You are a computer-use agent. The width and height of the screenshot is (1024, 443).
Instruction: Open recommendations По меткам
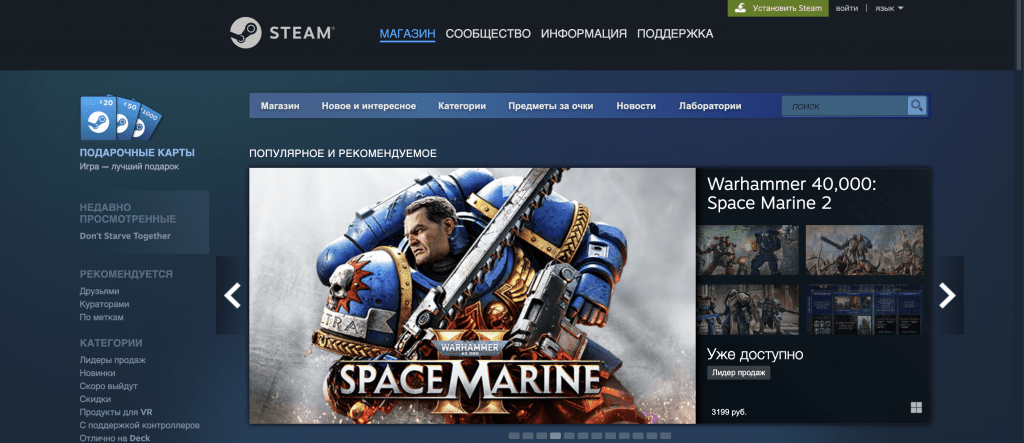tap(101, 317)
